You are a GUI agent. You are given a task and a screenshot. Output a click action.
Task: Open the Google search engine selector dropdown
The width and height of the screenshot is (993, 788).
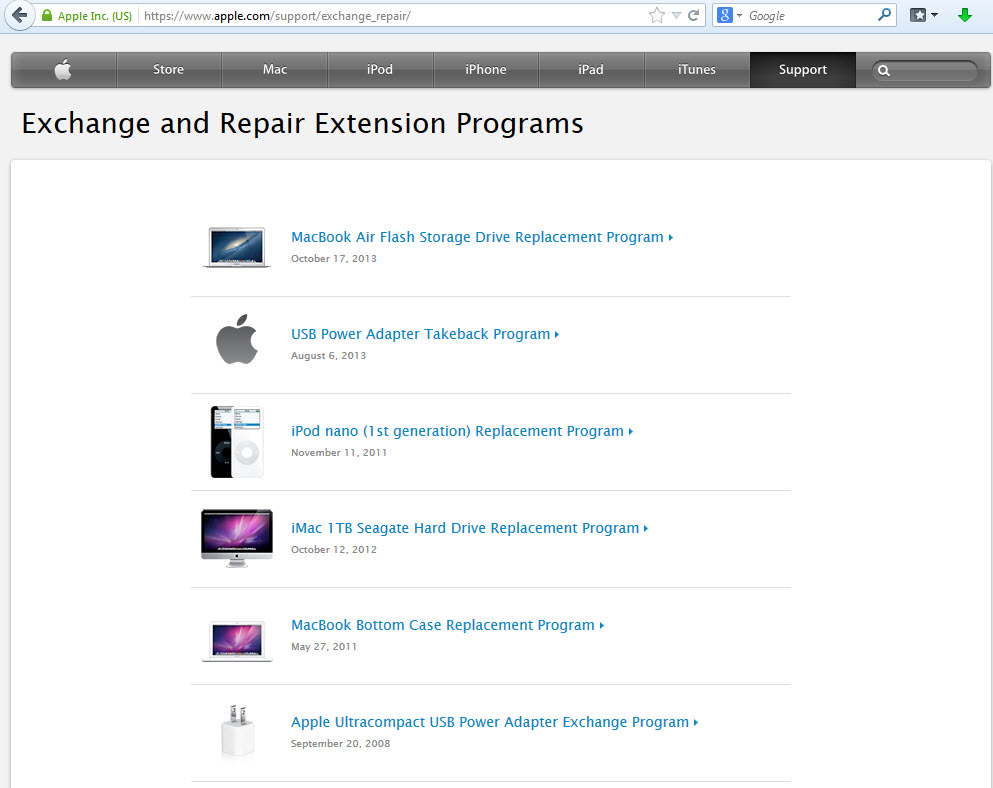tap(730, 15)
